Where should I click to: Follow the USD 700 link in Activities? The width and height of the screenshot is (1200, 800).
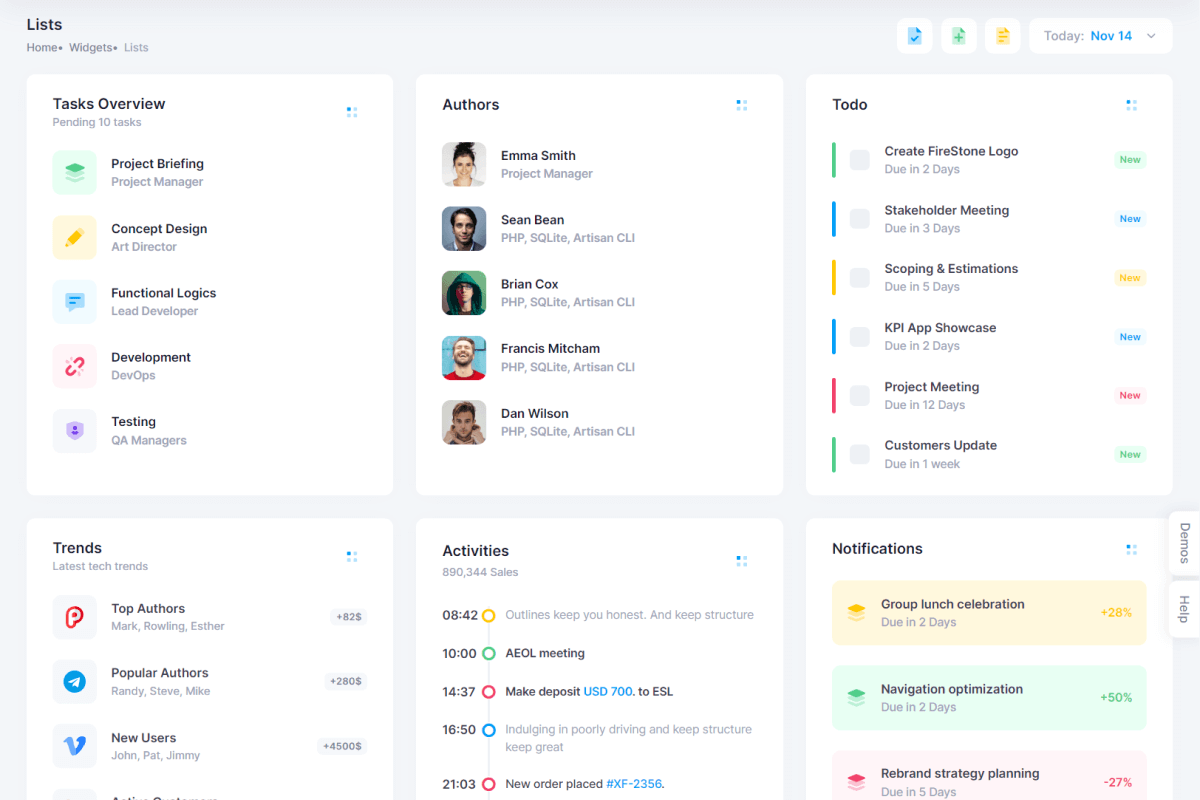pos(608,692)
